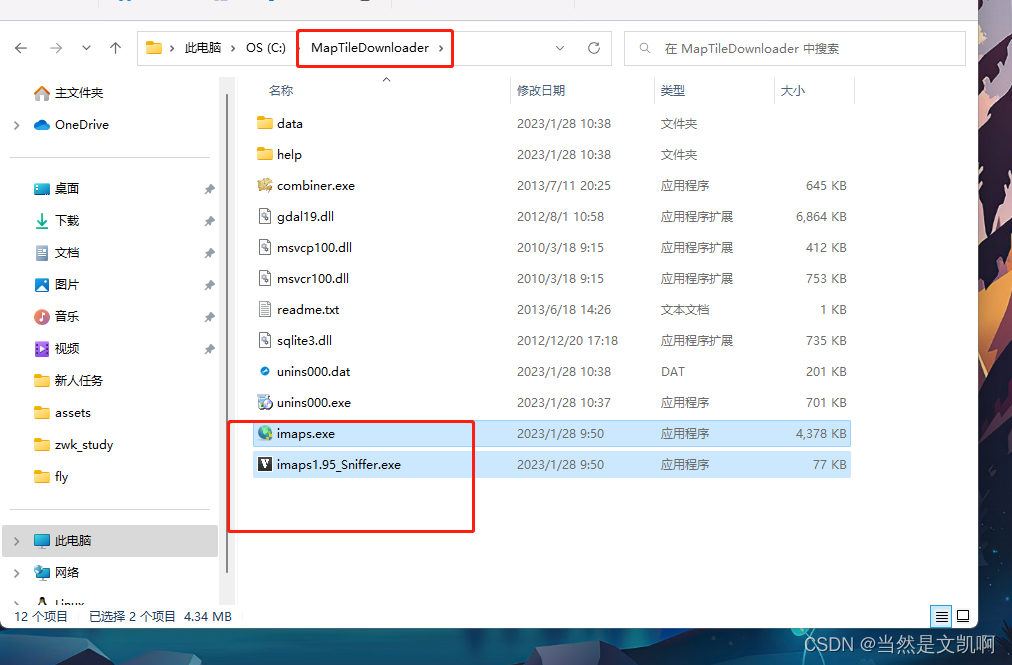The height and width of the screenshot is (665, 1012).
Task: Toggle the details view button
Action: point(940,616)
